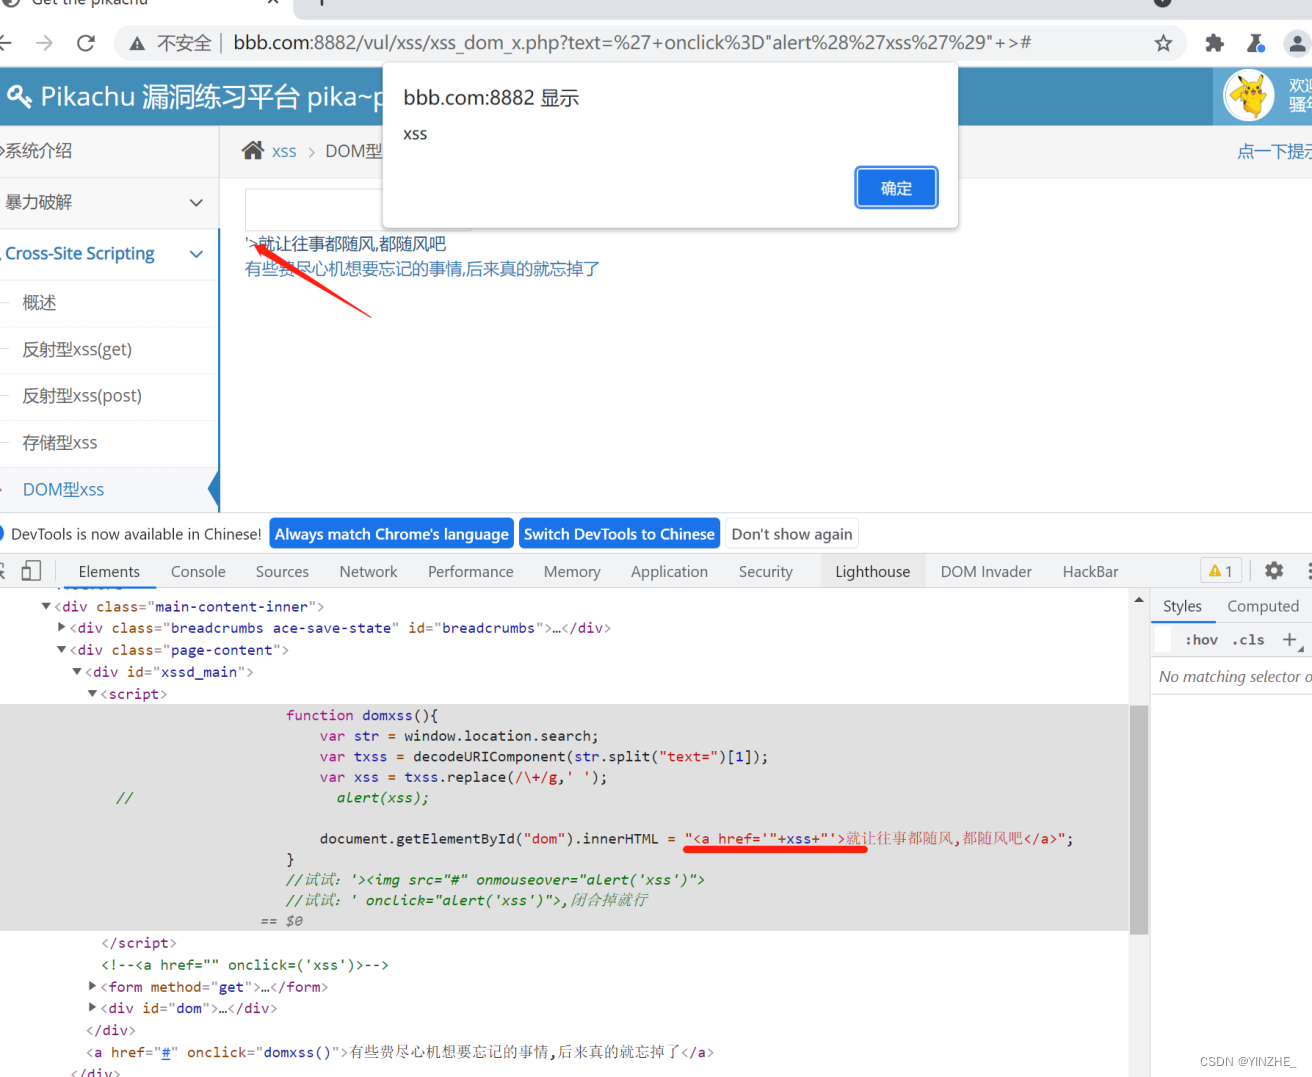Collapse the main-content-inner div node

(x=46, y=606)
